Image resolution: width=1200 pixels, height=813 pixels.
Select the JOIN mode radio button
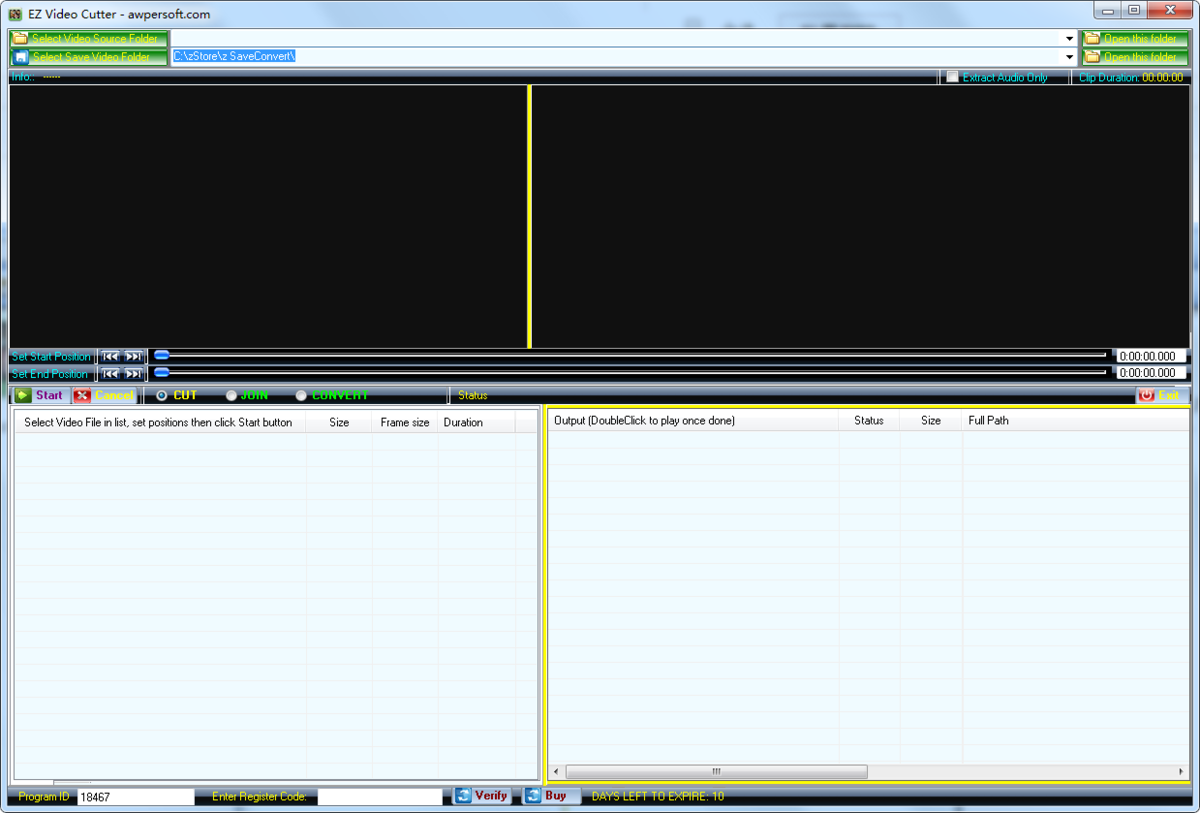(x=231, y=395)
